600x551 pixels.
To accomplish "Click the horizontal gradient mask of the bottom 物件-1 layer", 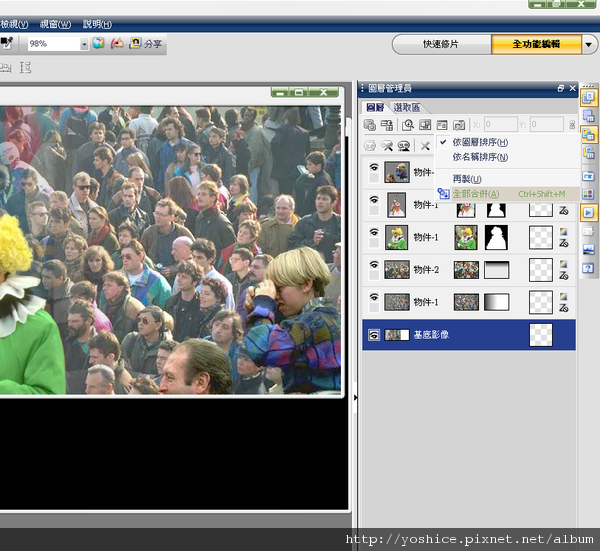I will 497,302.
